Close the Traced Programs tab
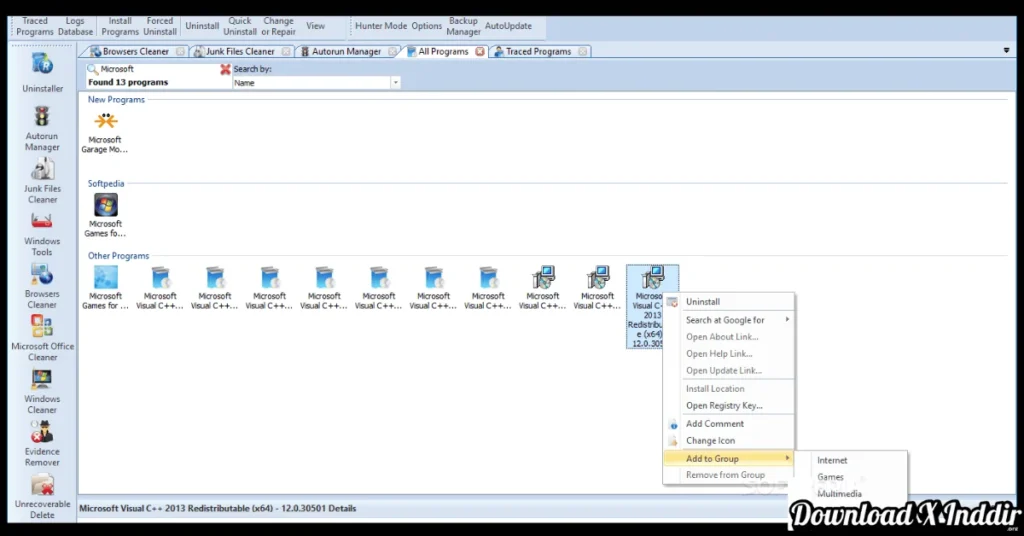 click(583, 52)
